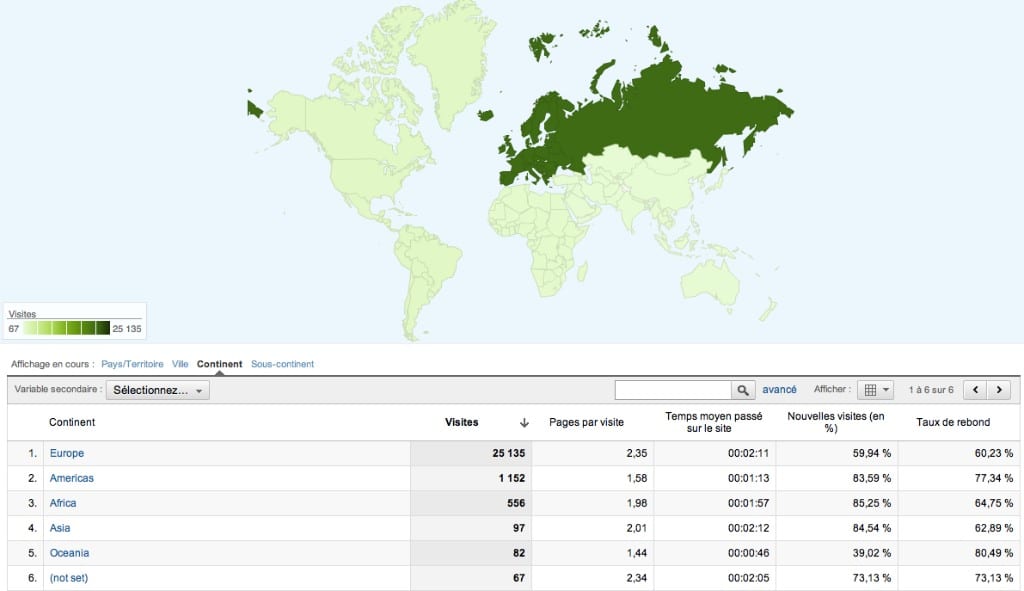Switch to Ville view
1024x591 pixels.
coord(180,364)
